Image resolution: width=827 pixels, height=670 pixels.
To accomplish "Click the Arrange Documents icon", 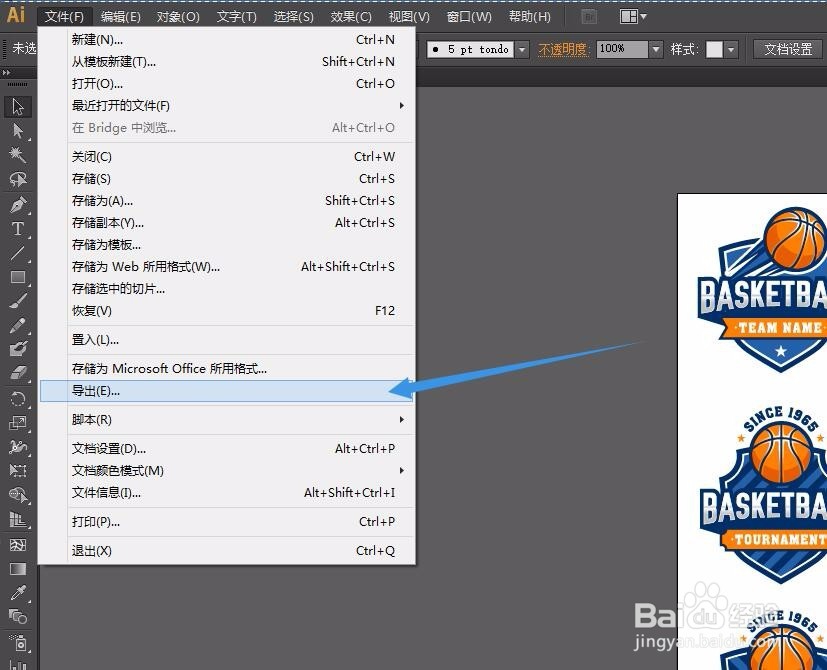I will (x=629, y=16).
